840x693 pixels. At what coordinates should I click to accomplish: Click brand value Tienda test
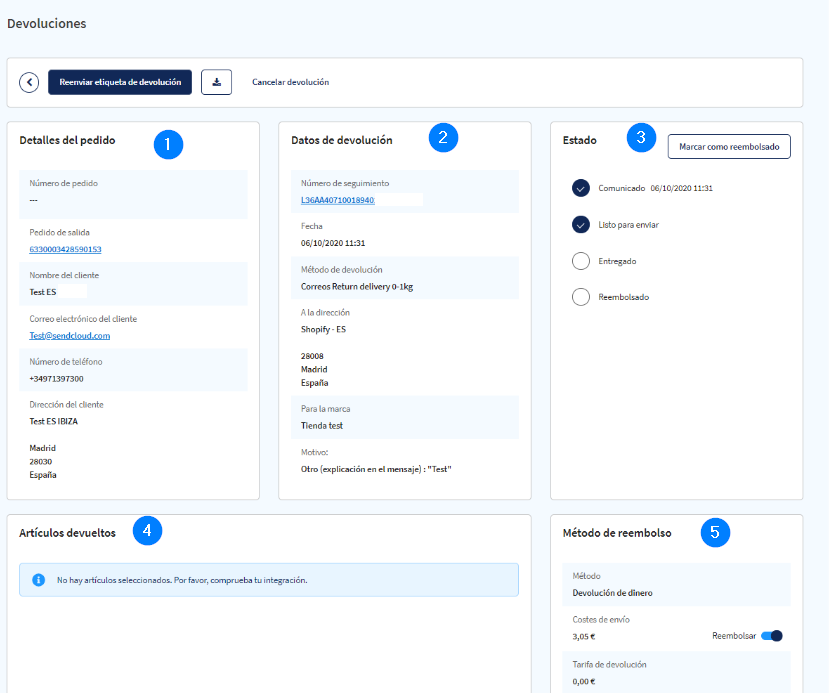coord(321,426)
